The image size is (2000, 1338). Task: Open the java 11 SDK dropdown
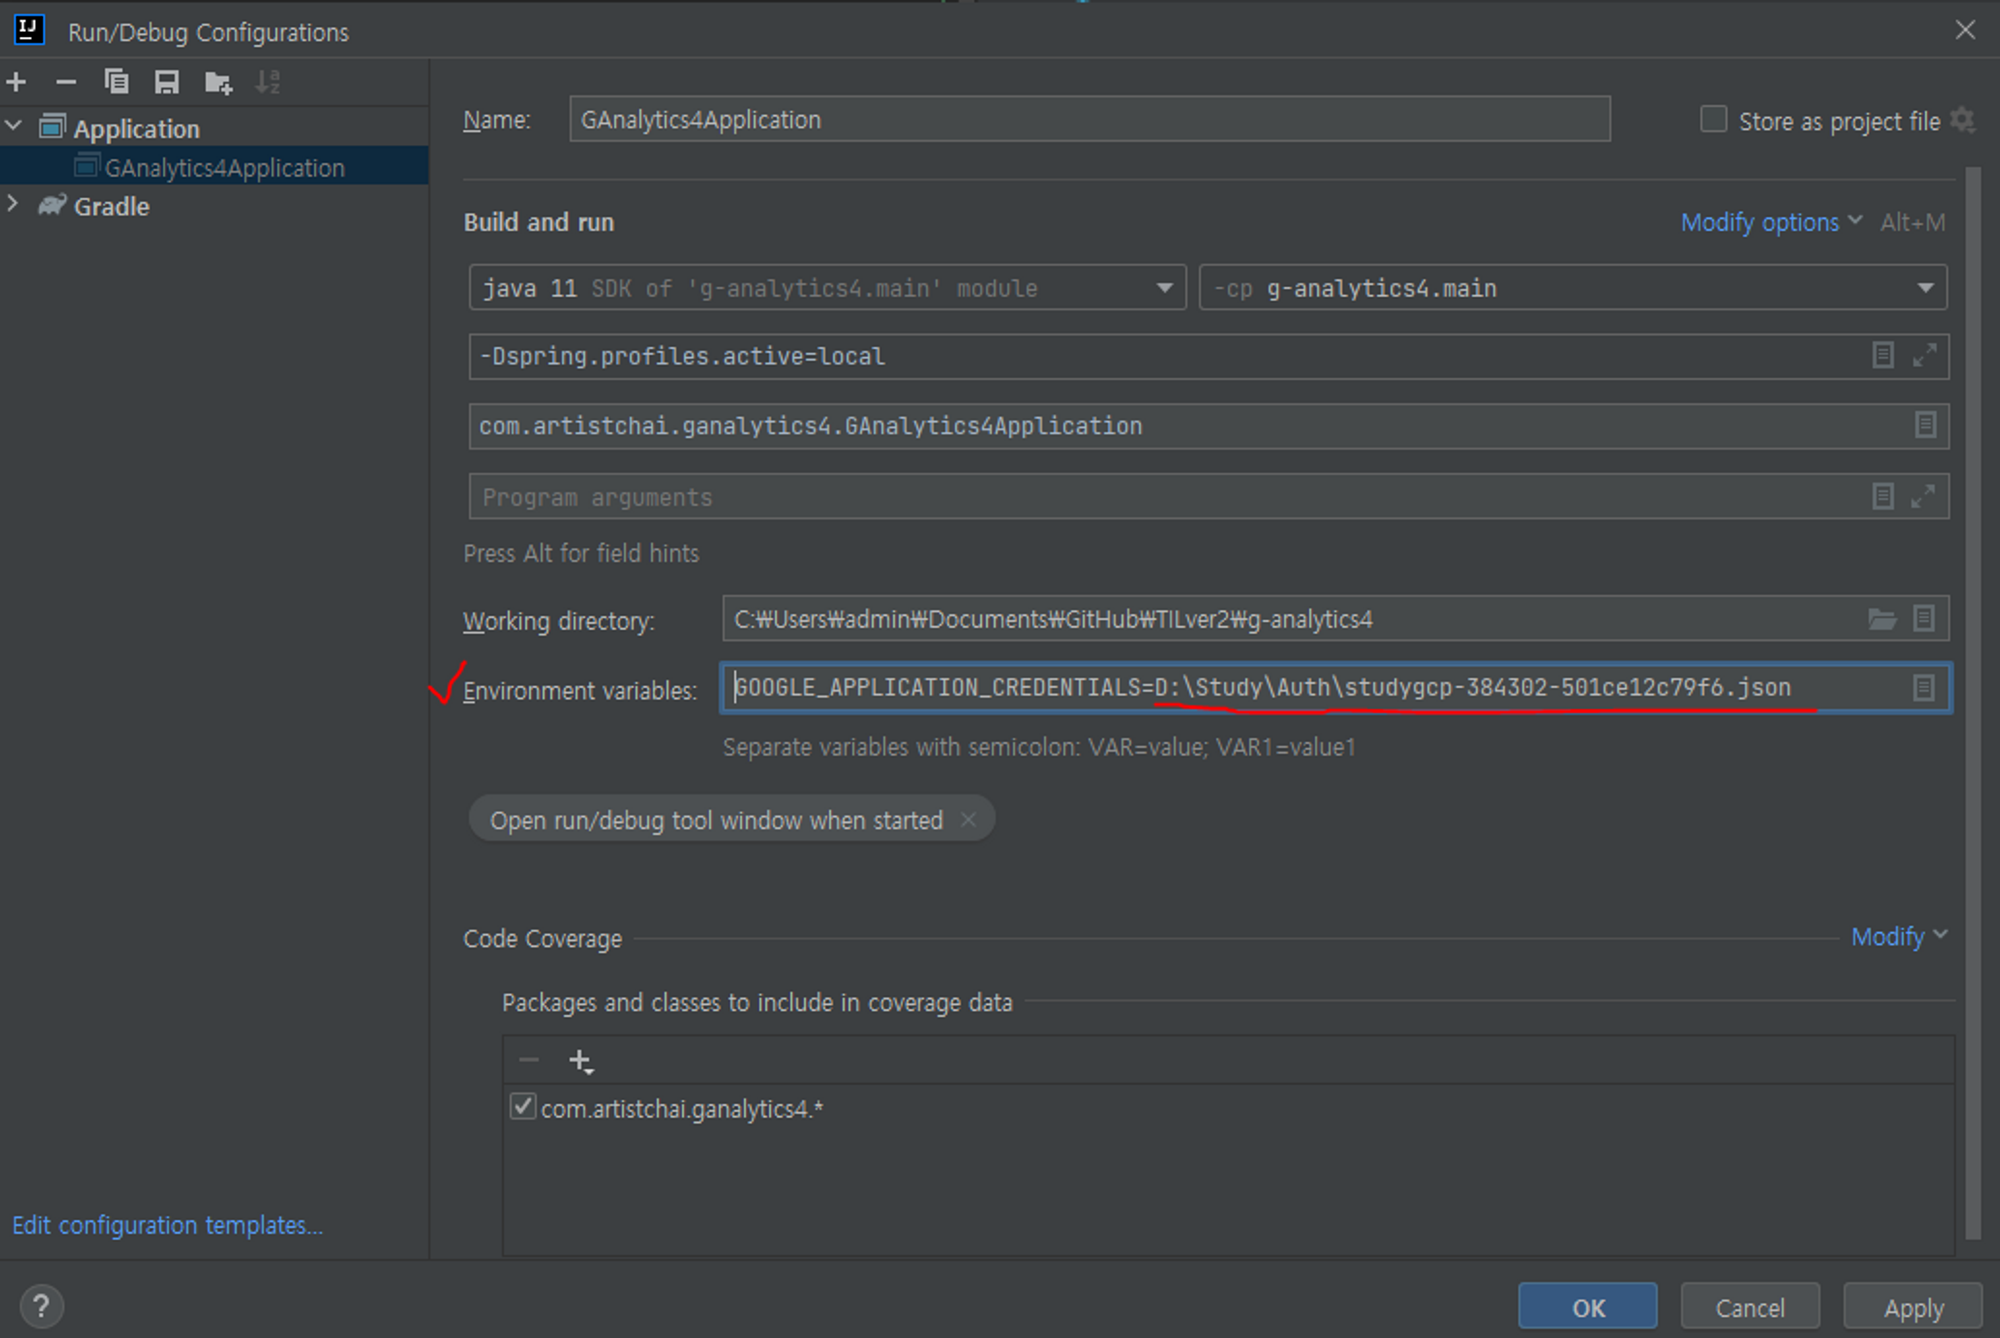(1164, 288)
